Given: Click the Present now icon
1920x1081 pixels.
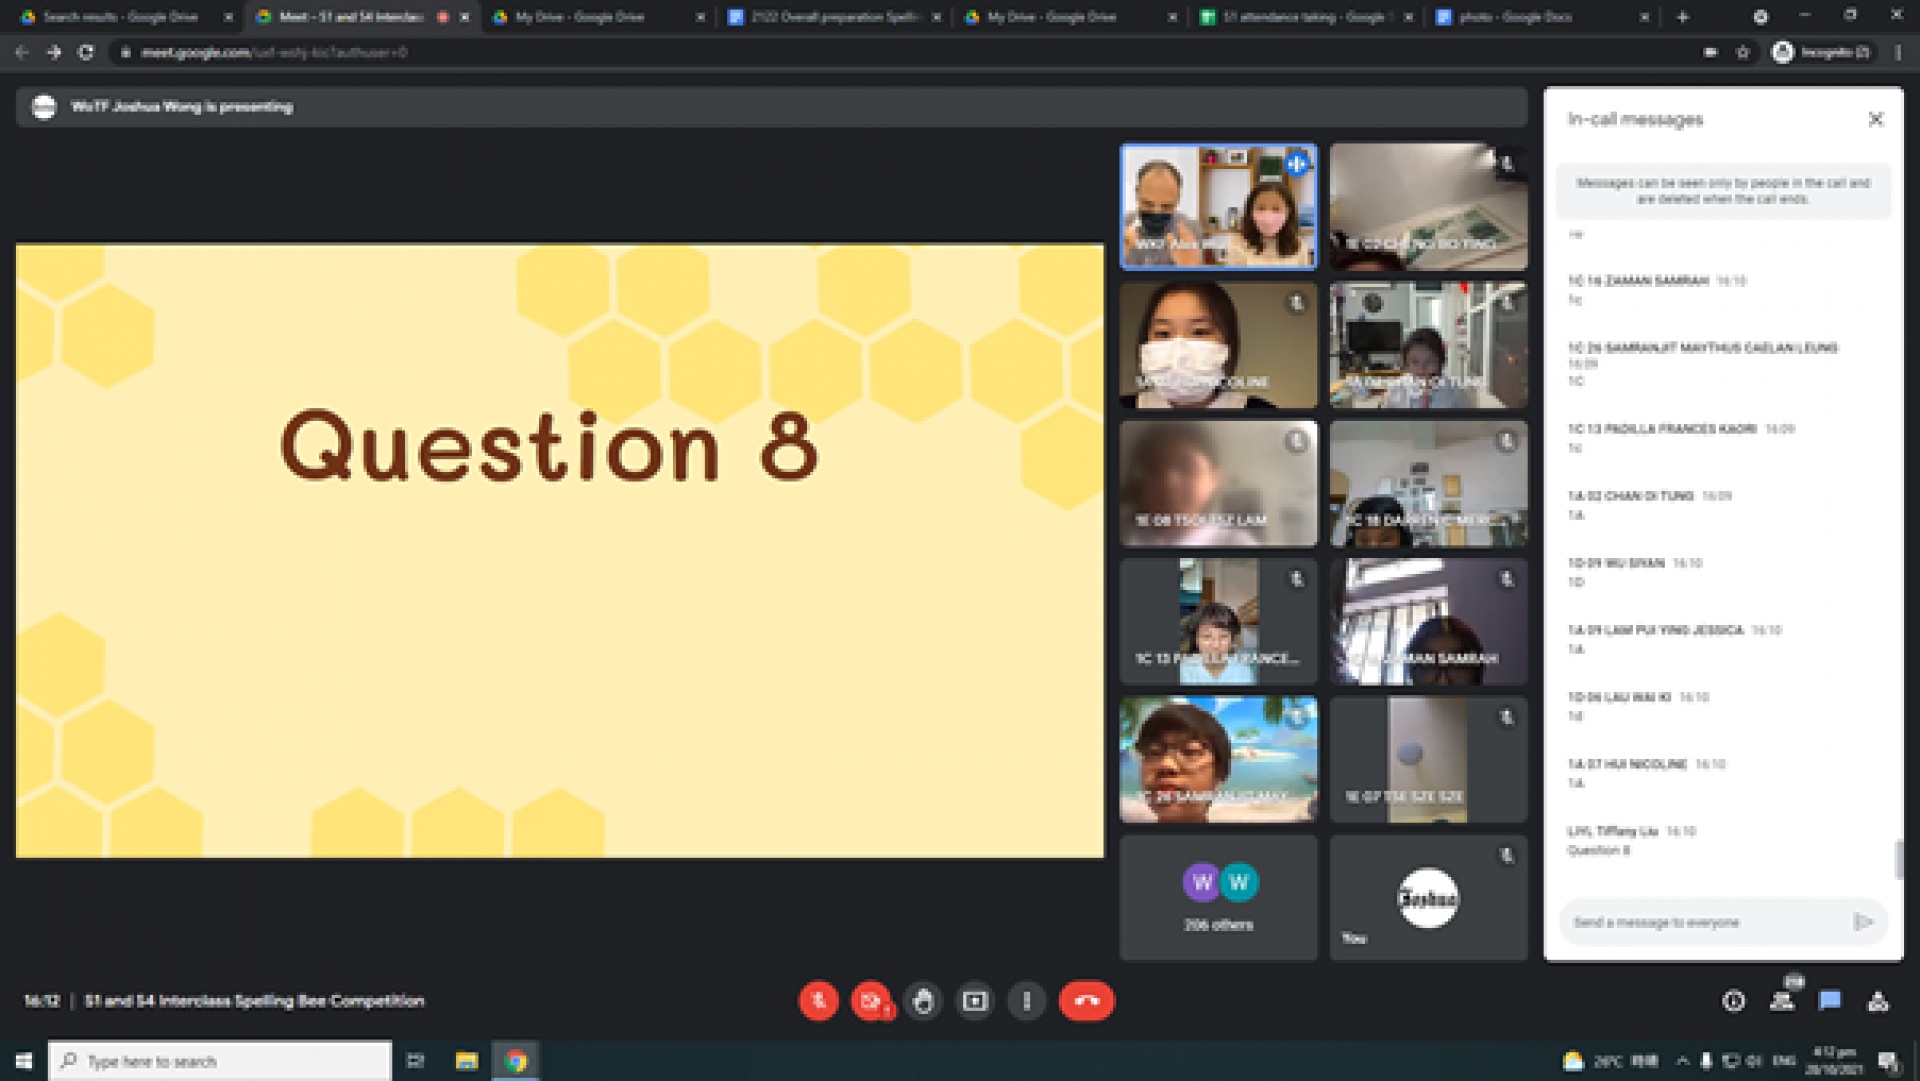Looking at the screenshot, I should 975,1001.
